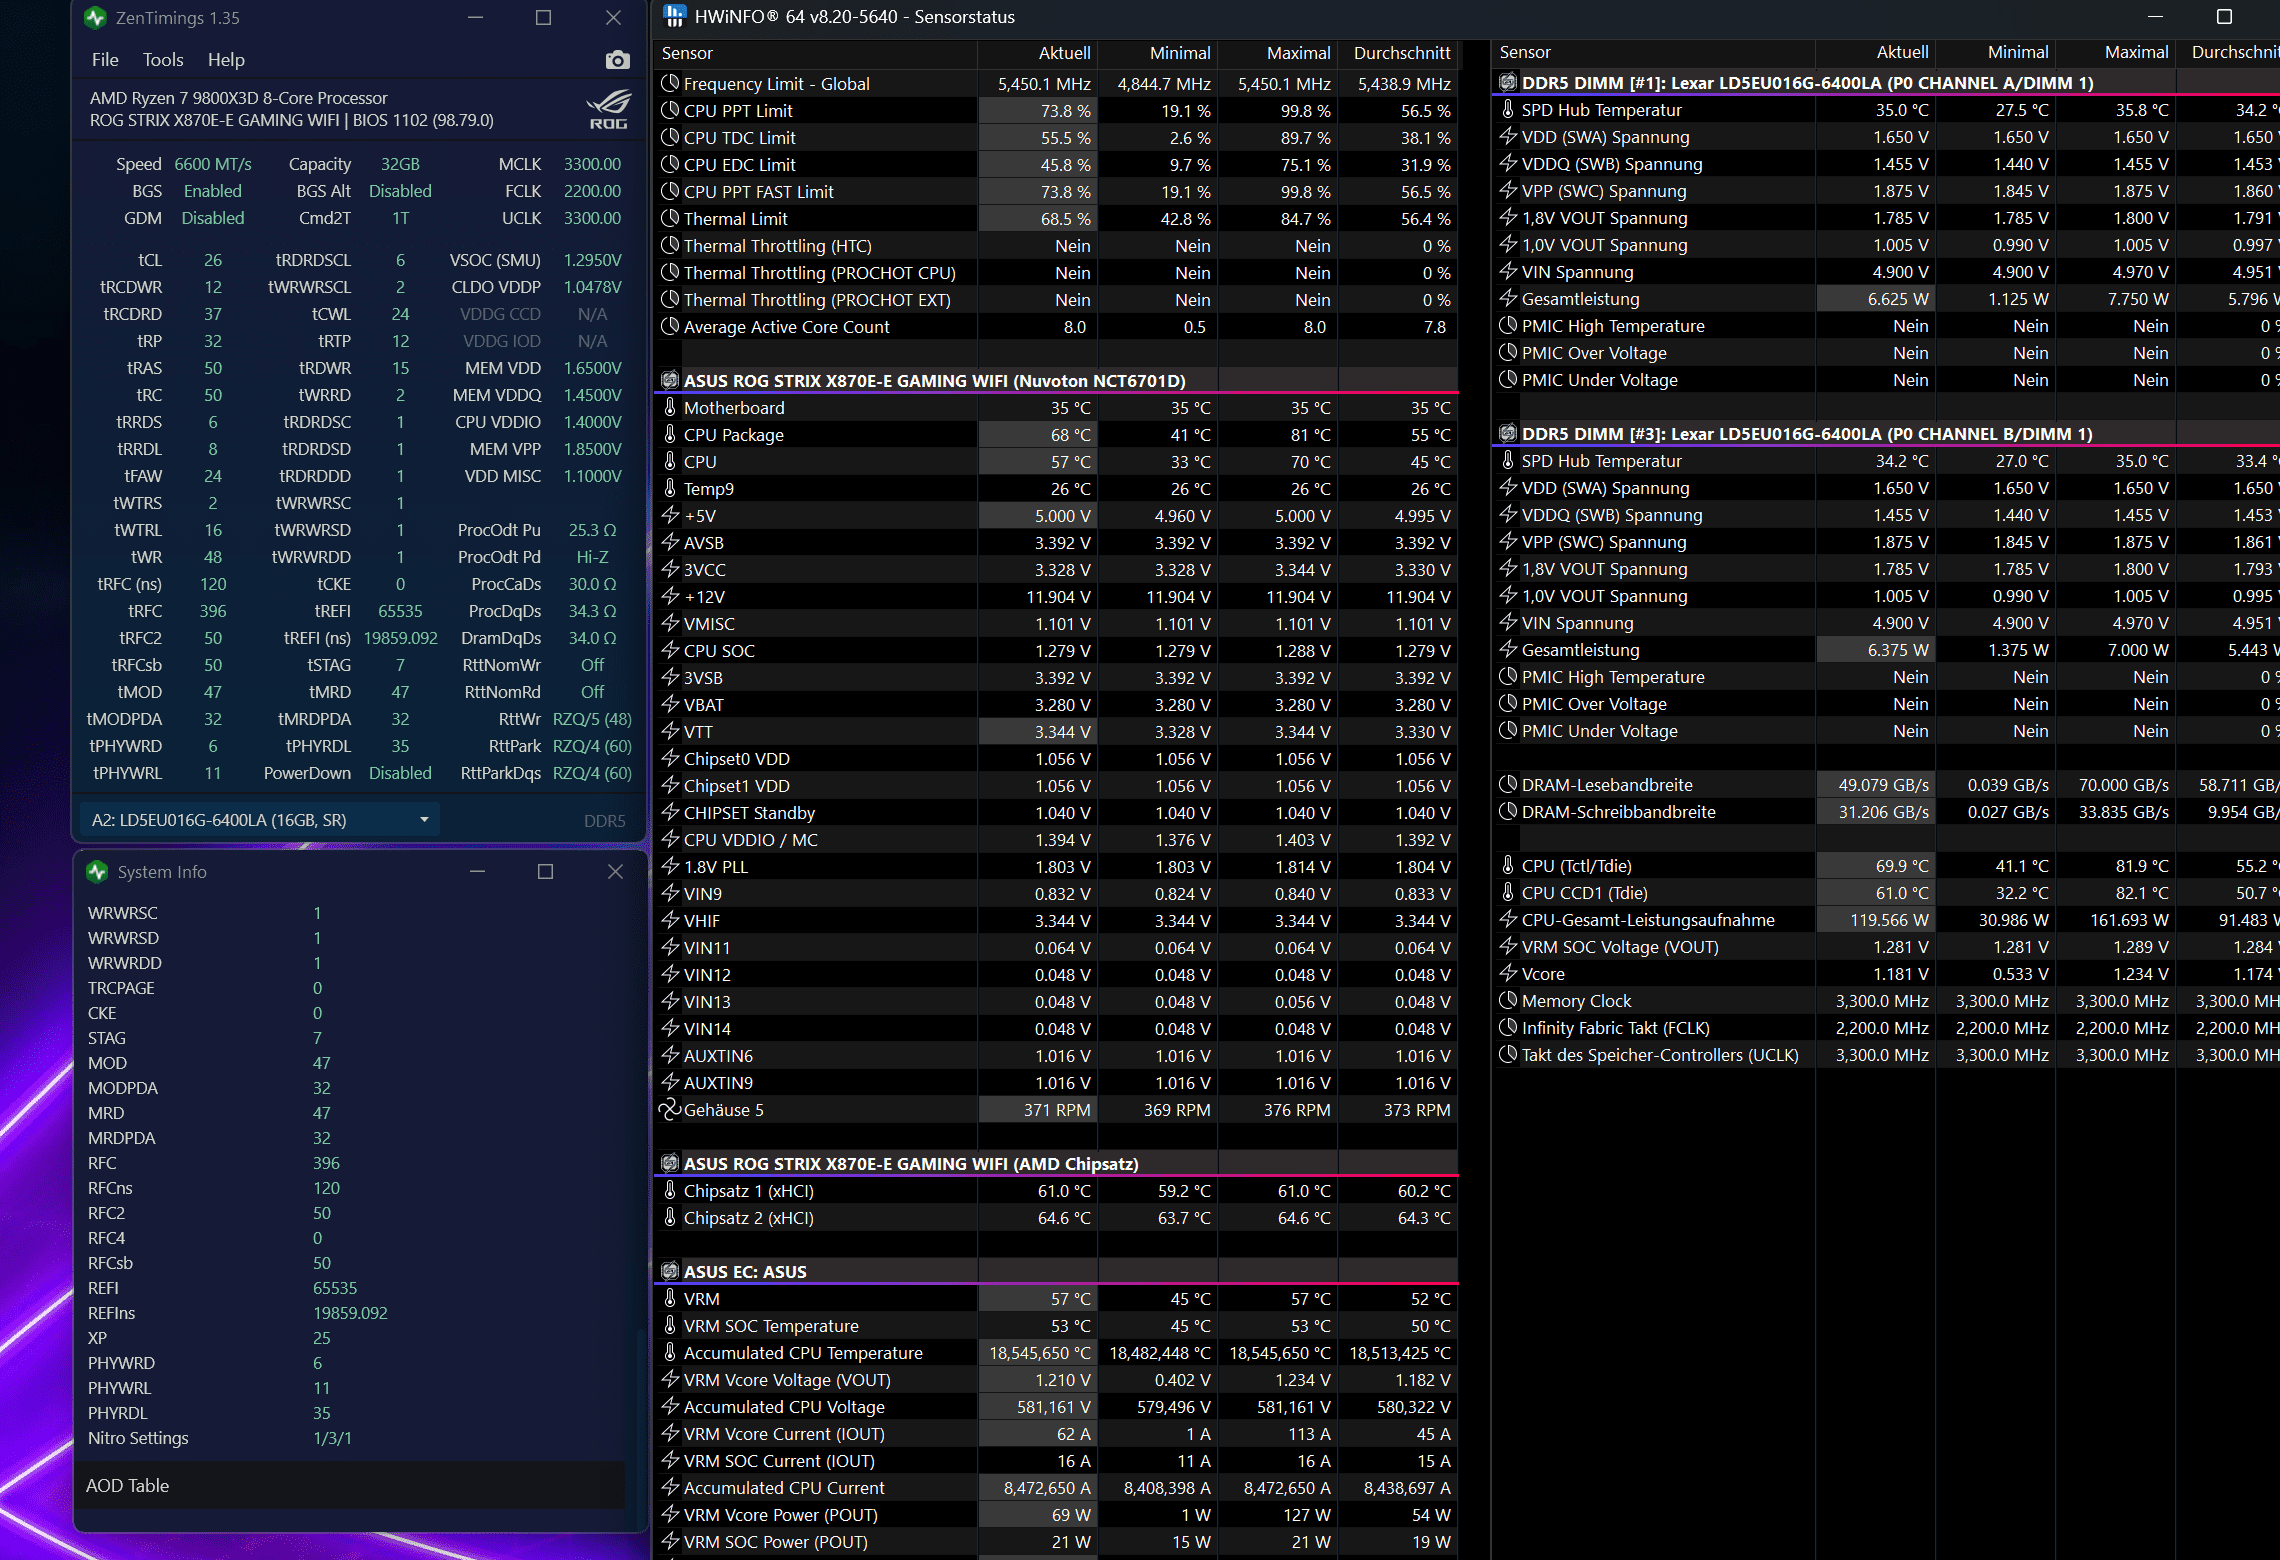Click the thermometer icon beside CPU Package
Image resolution: width=2280 pixels, height=1560 pixels.
click(x=670, y=434)
